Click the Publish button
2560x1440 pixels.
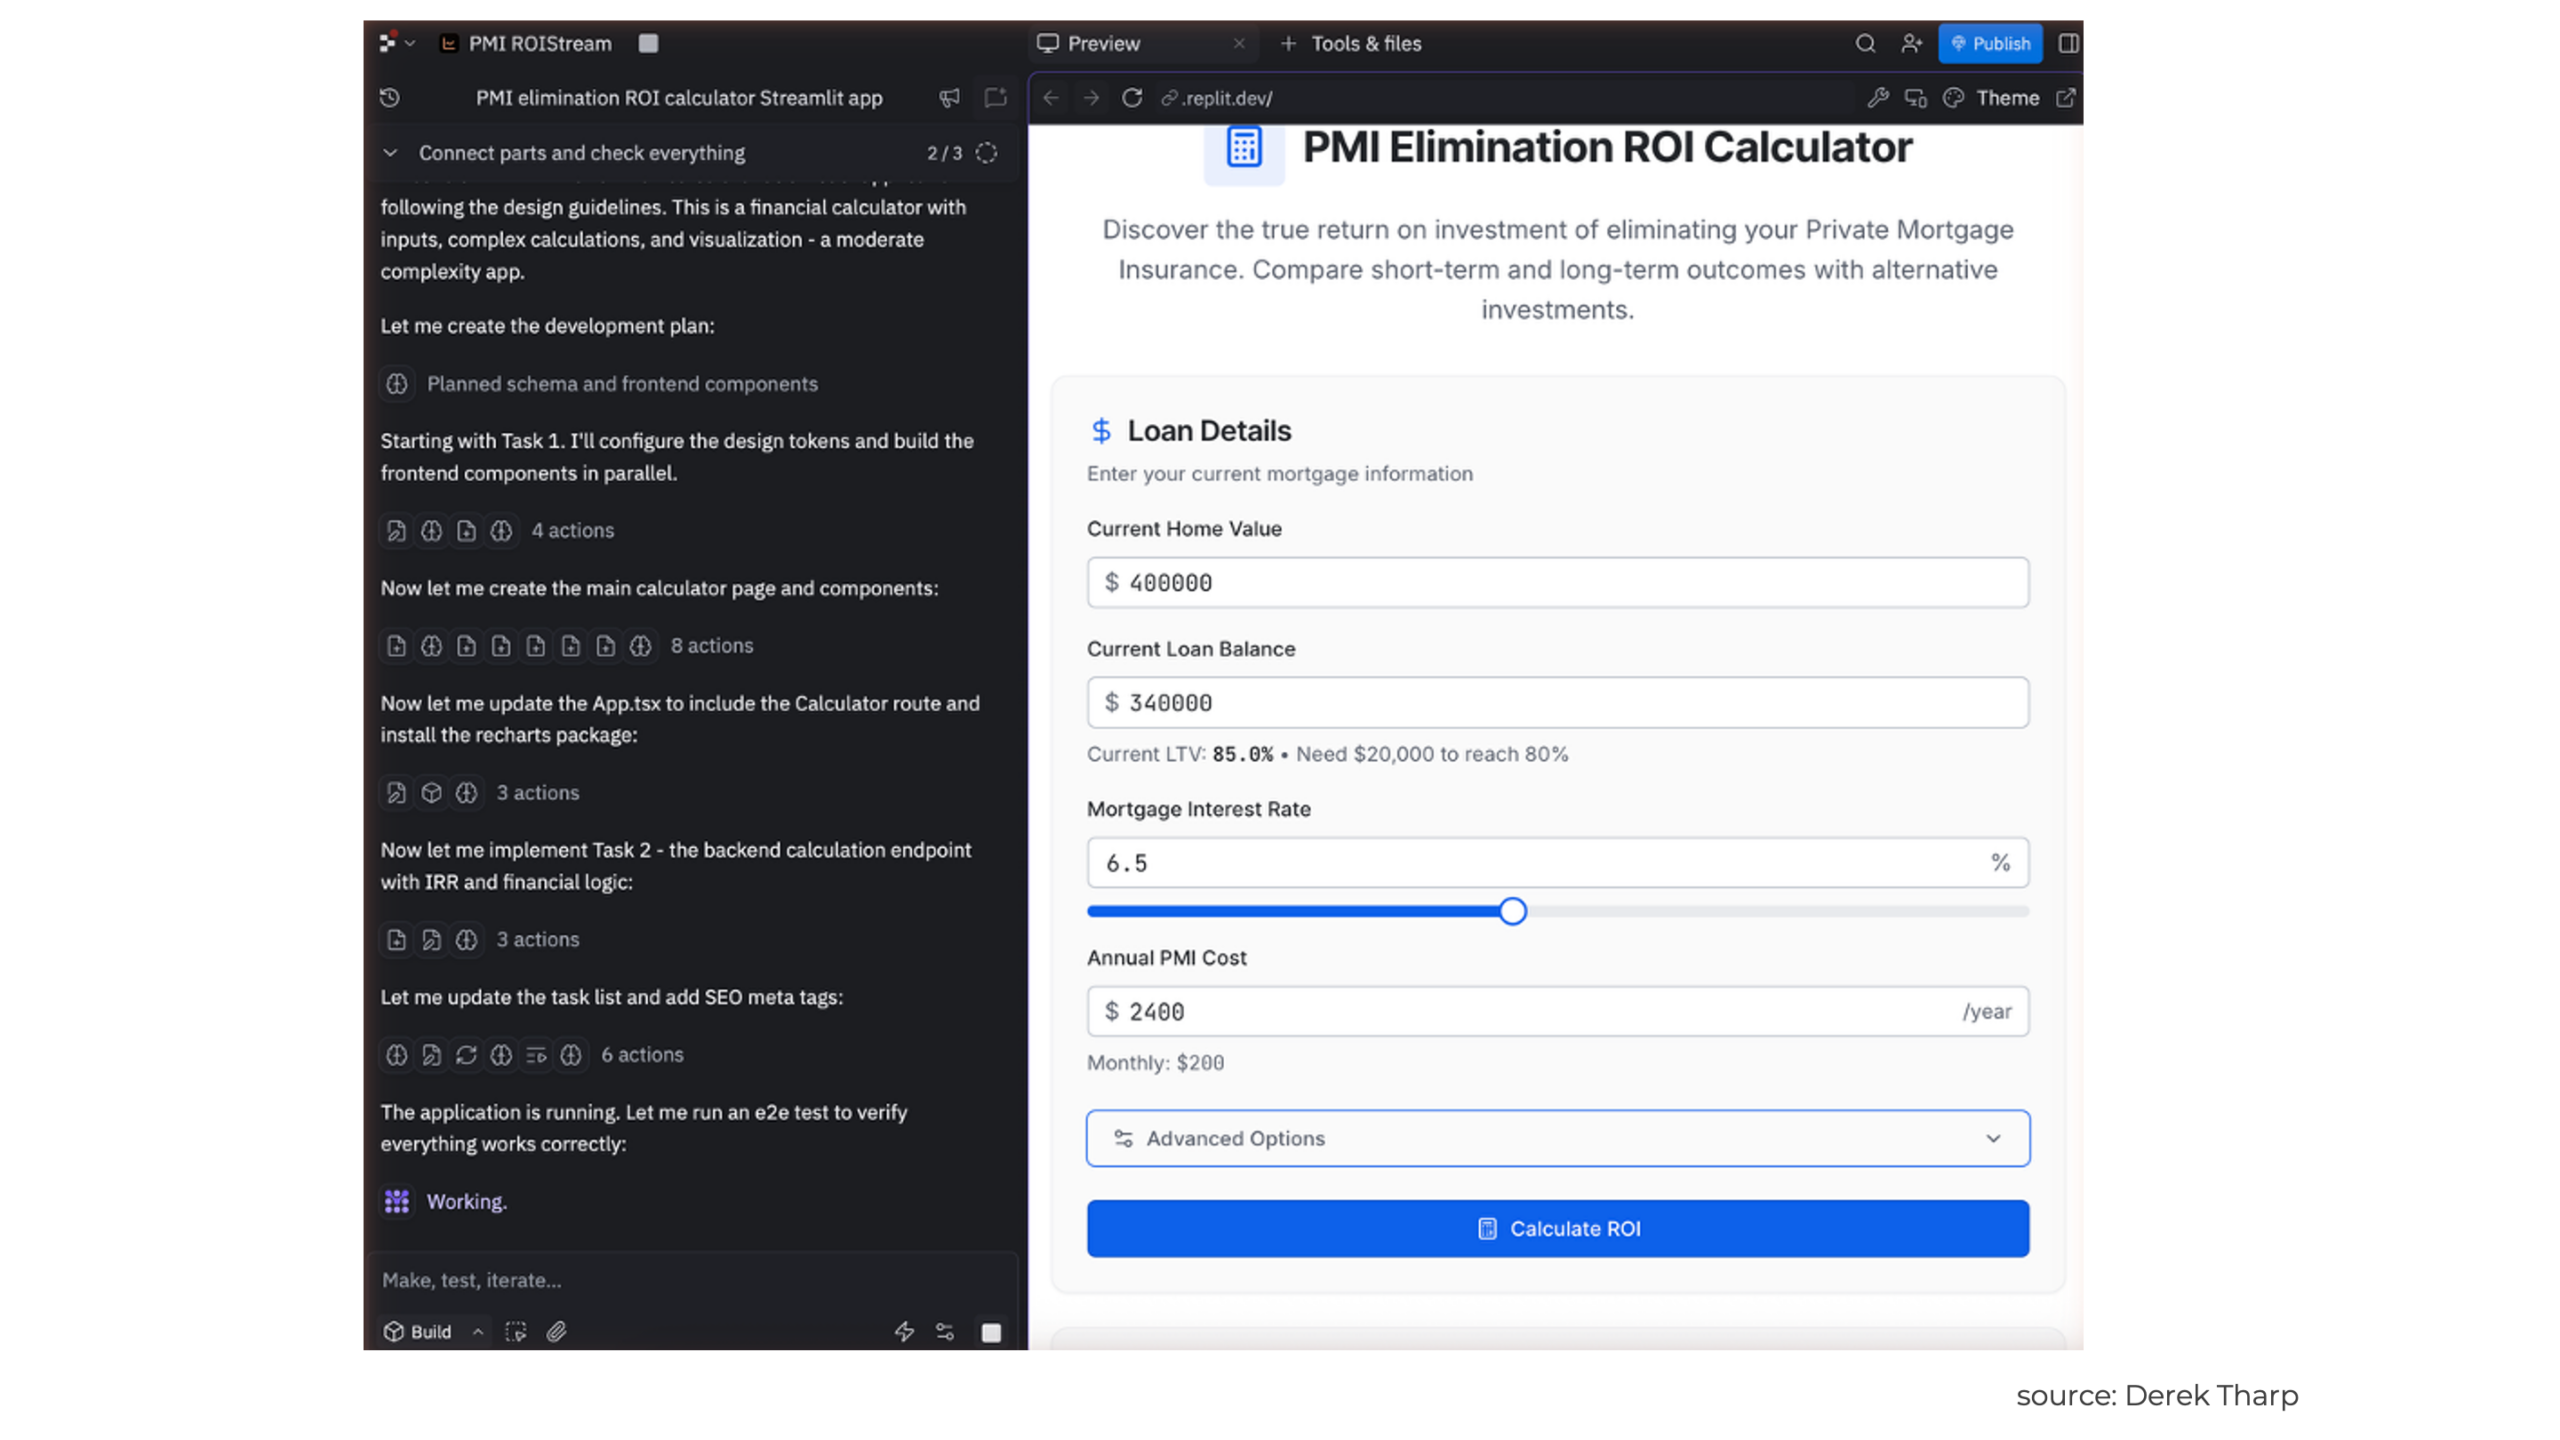tap(1989, 43)
